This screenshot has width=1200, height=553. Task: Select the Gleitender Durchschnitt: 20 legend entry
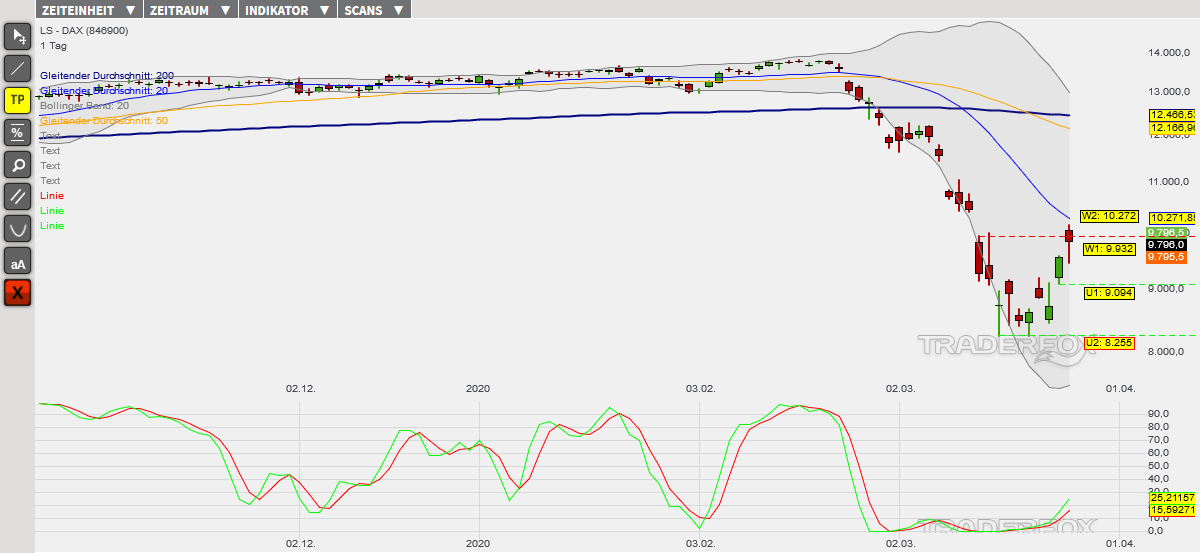click(x=104, y=91)
